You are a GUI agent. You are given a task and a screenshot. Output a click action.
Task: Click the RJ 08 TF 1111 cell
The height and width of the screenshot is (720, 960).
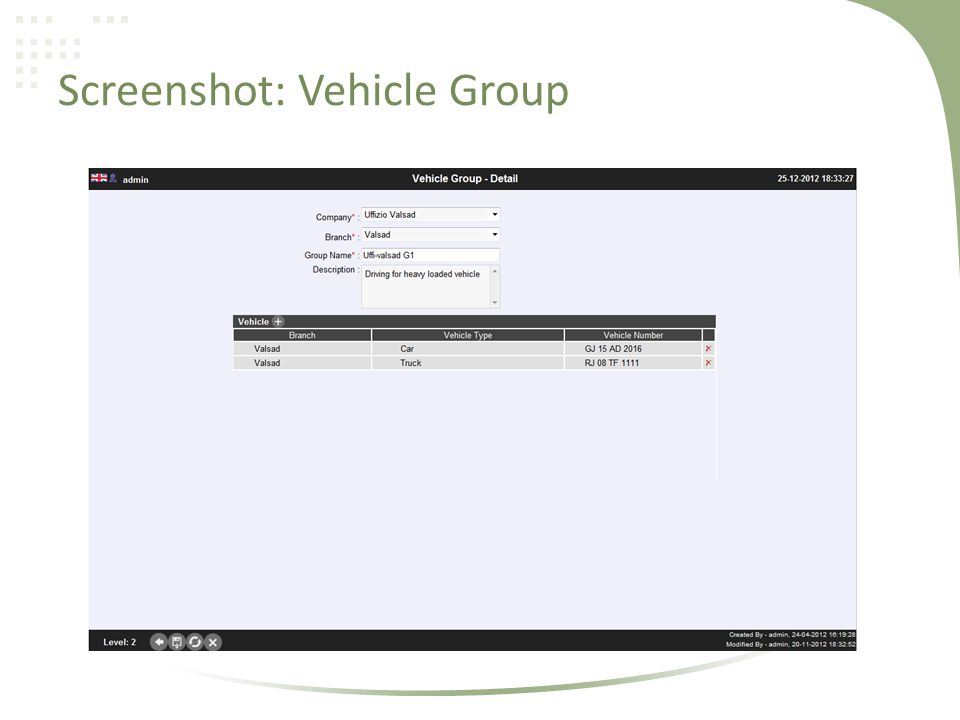tap(633, 362)
